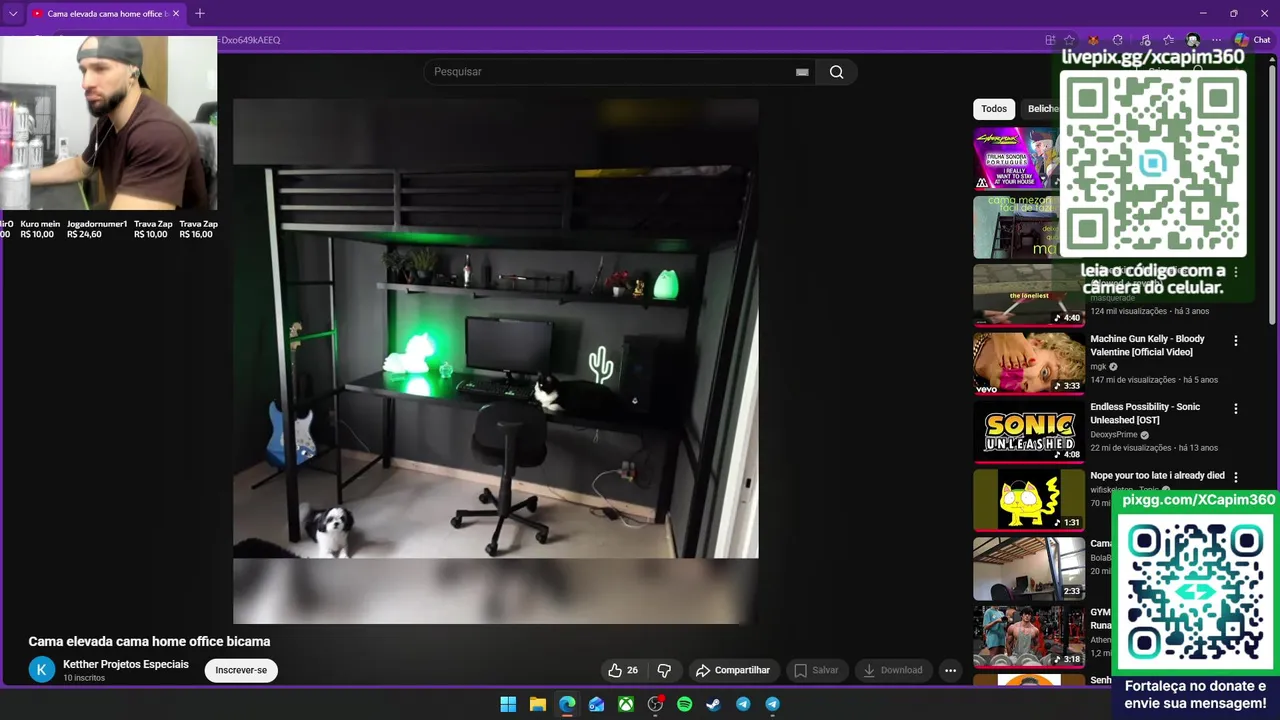Open the loft bed 2:33 video thumbnail

1029,567
